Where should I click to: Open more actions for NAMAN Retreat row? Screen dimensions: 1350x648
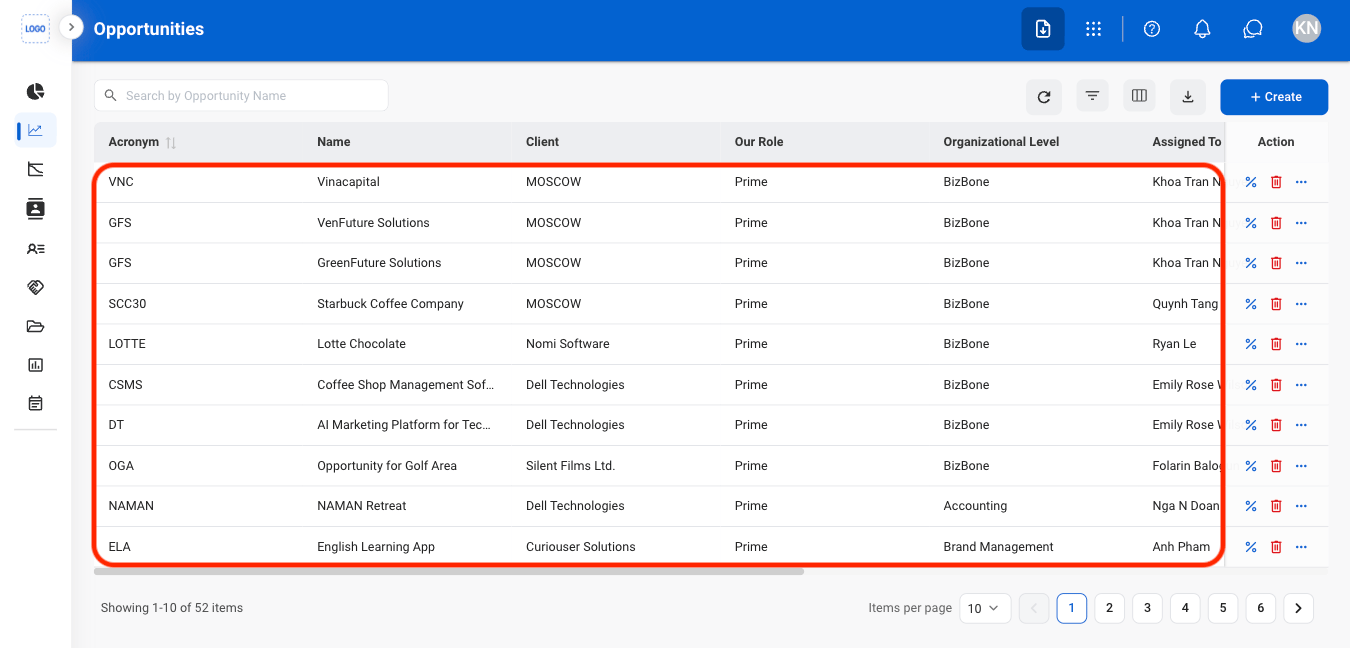point(1301,506)
